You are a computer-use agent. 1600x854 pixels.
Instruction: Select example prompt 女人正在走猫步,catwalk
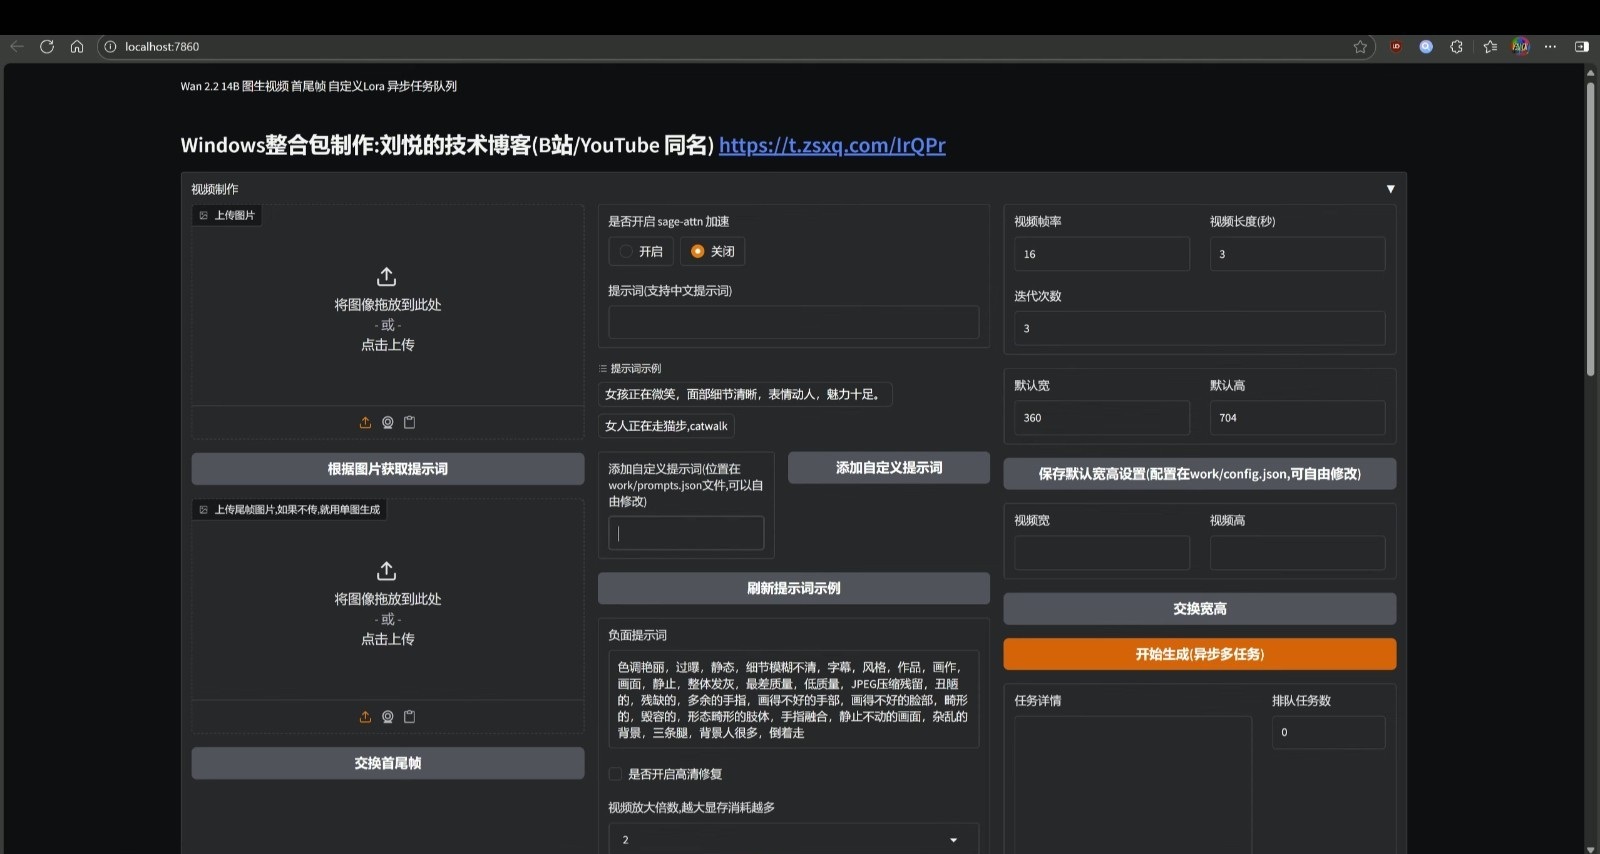click(666, 426)
